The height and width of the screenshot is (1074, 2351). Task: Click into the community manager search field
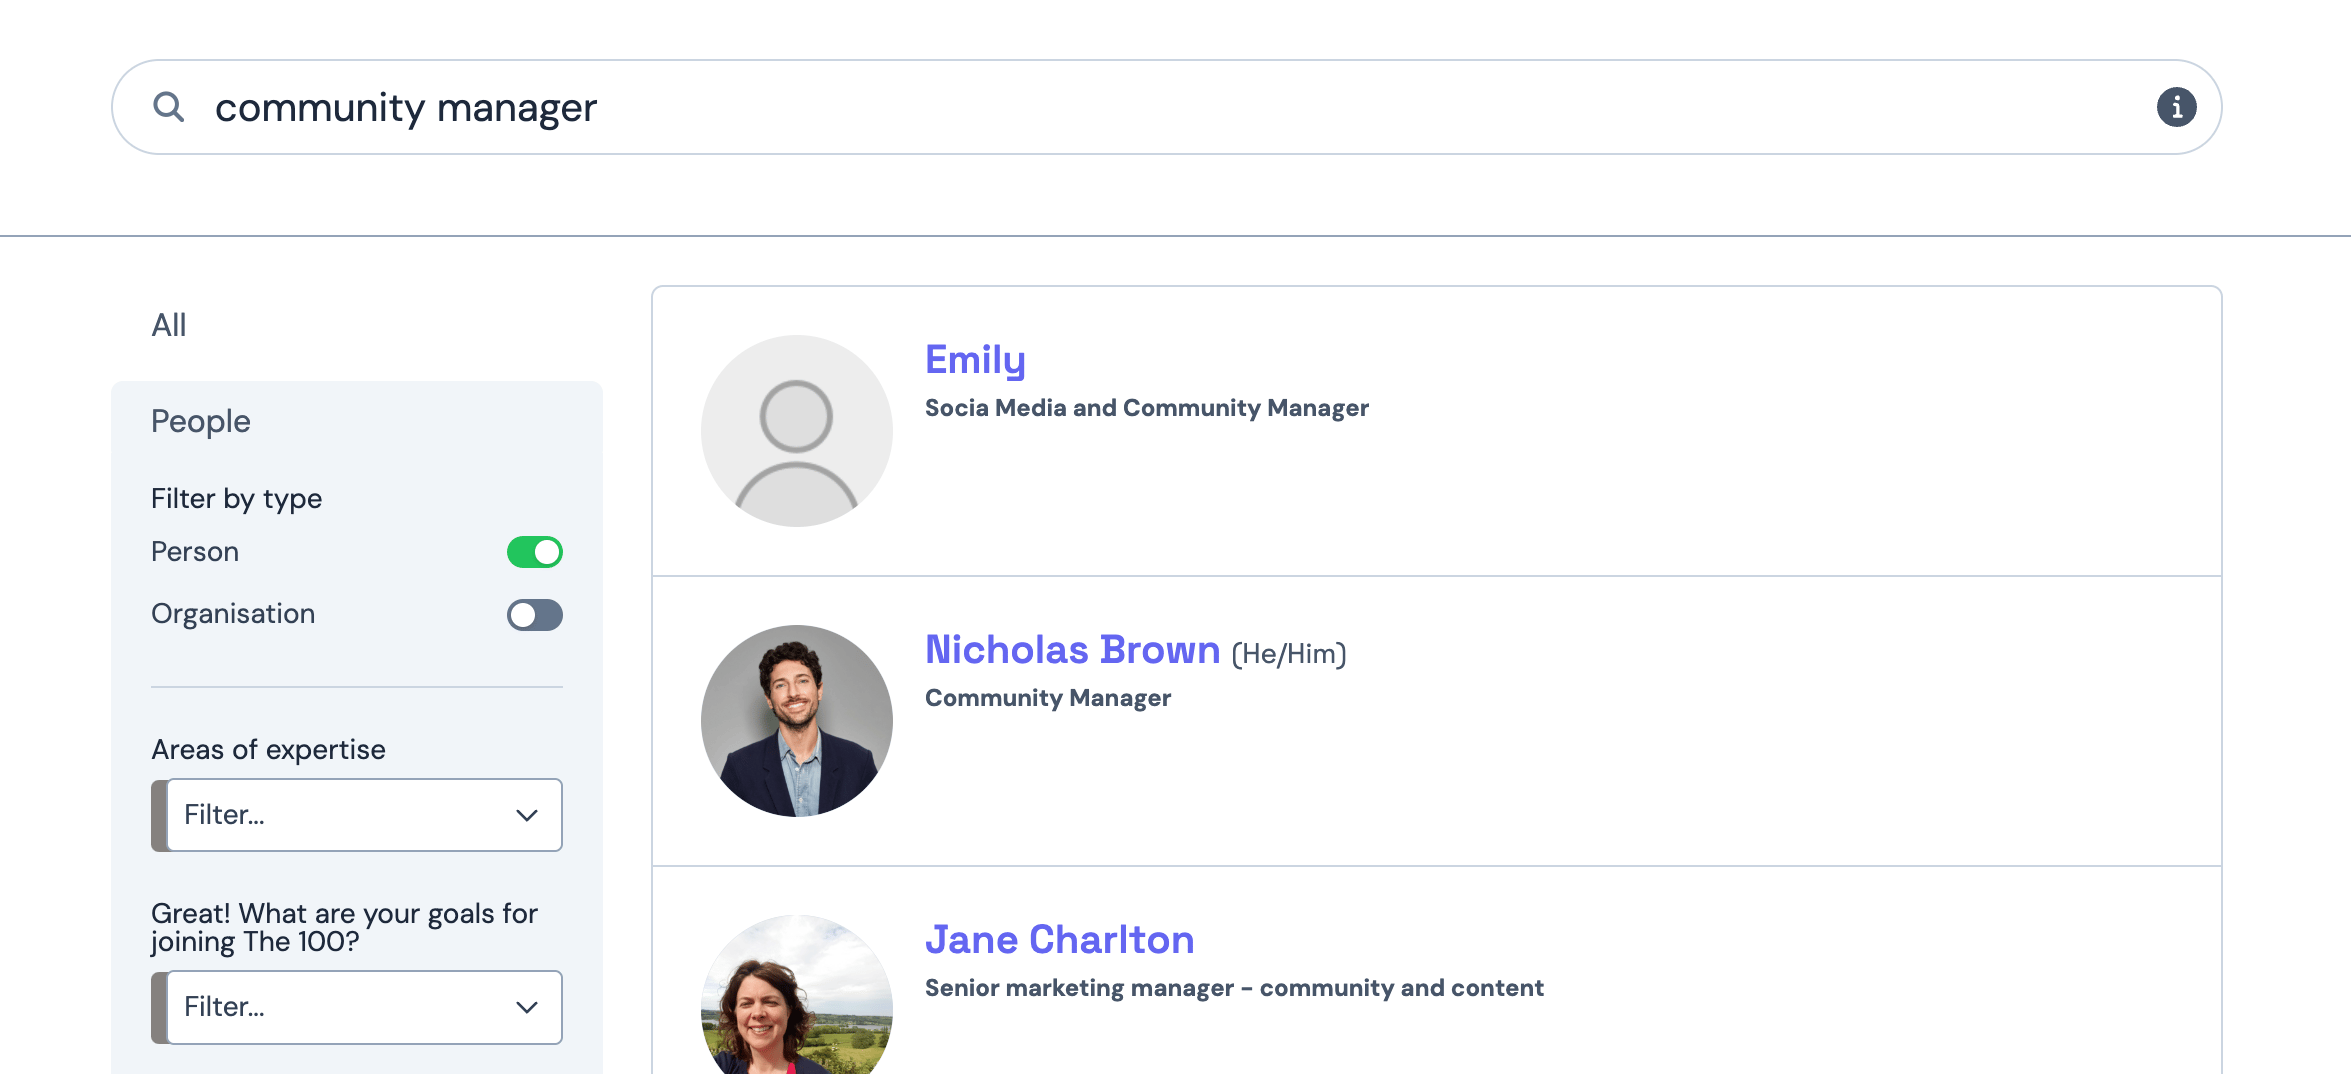1100,107
